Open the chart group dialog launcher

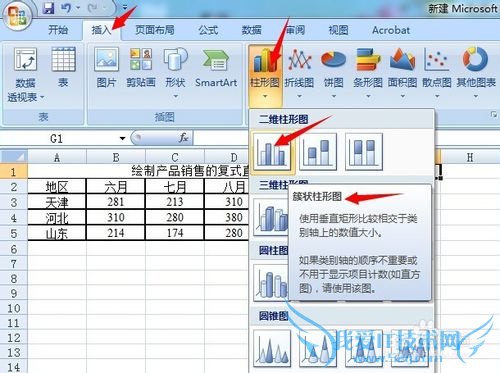494,115
